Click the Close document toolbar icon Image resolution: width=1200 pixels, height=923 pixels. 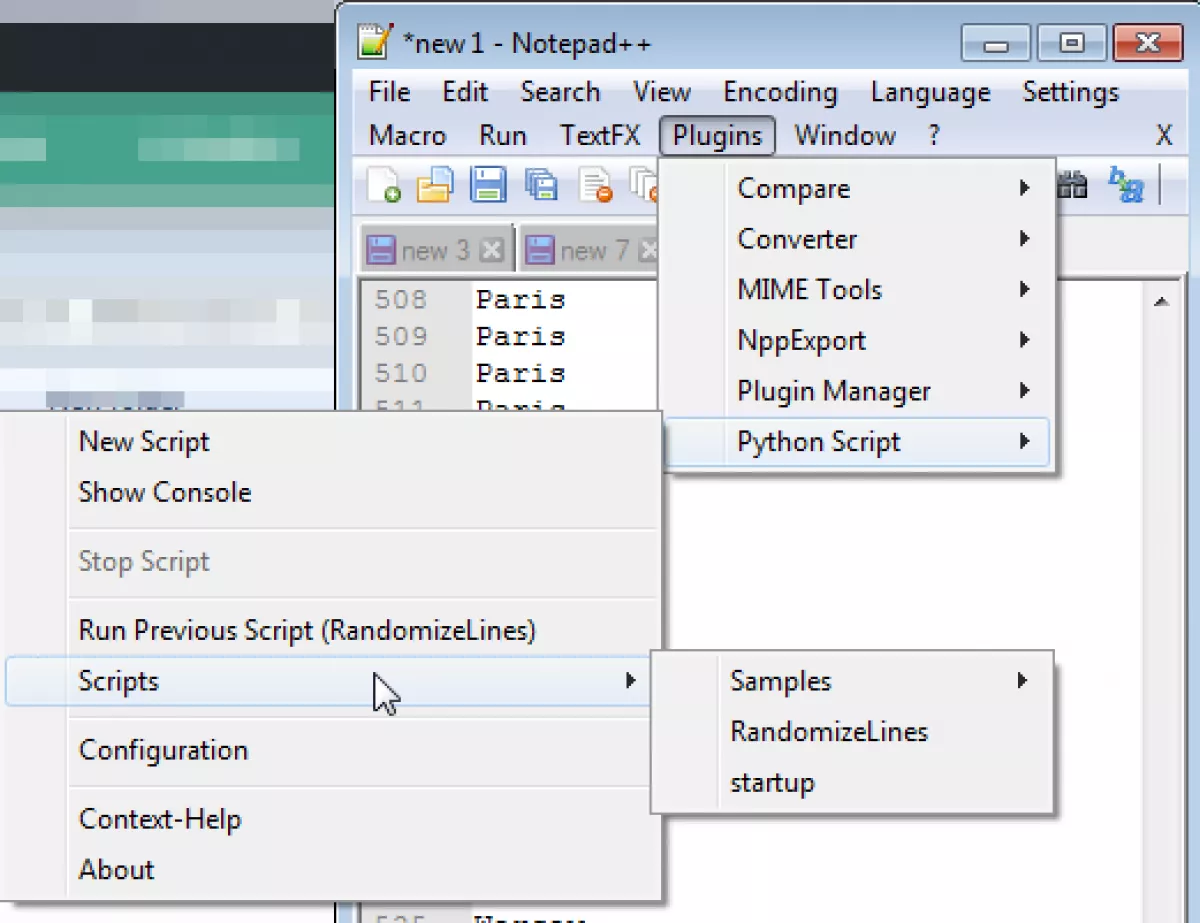(596, 186)
